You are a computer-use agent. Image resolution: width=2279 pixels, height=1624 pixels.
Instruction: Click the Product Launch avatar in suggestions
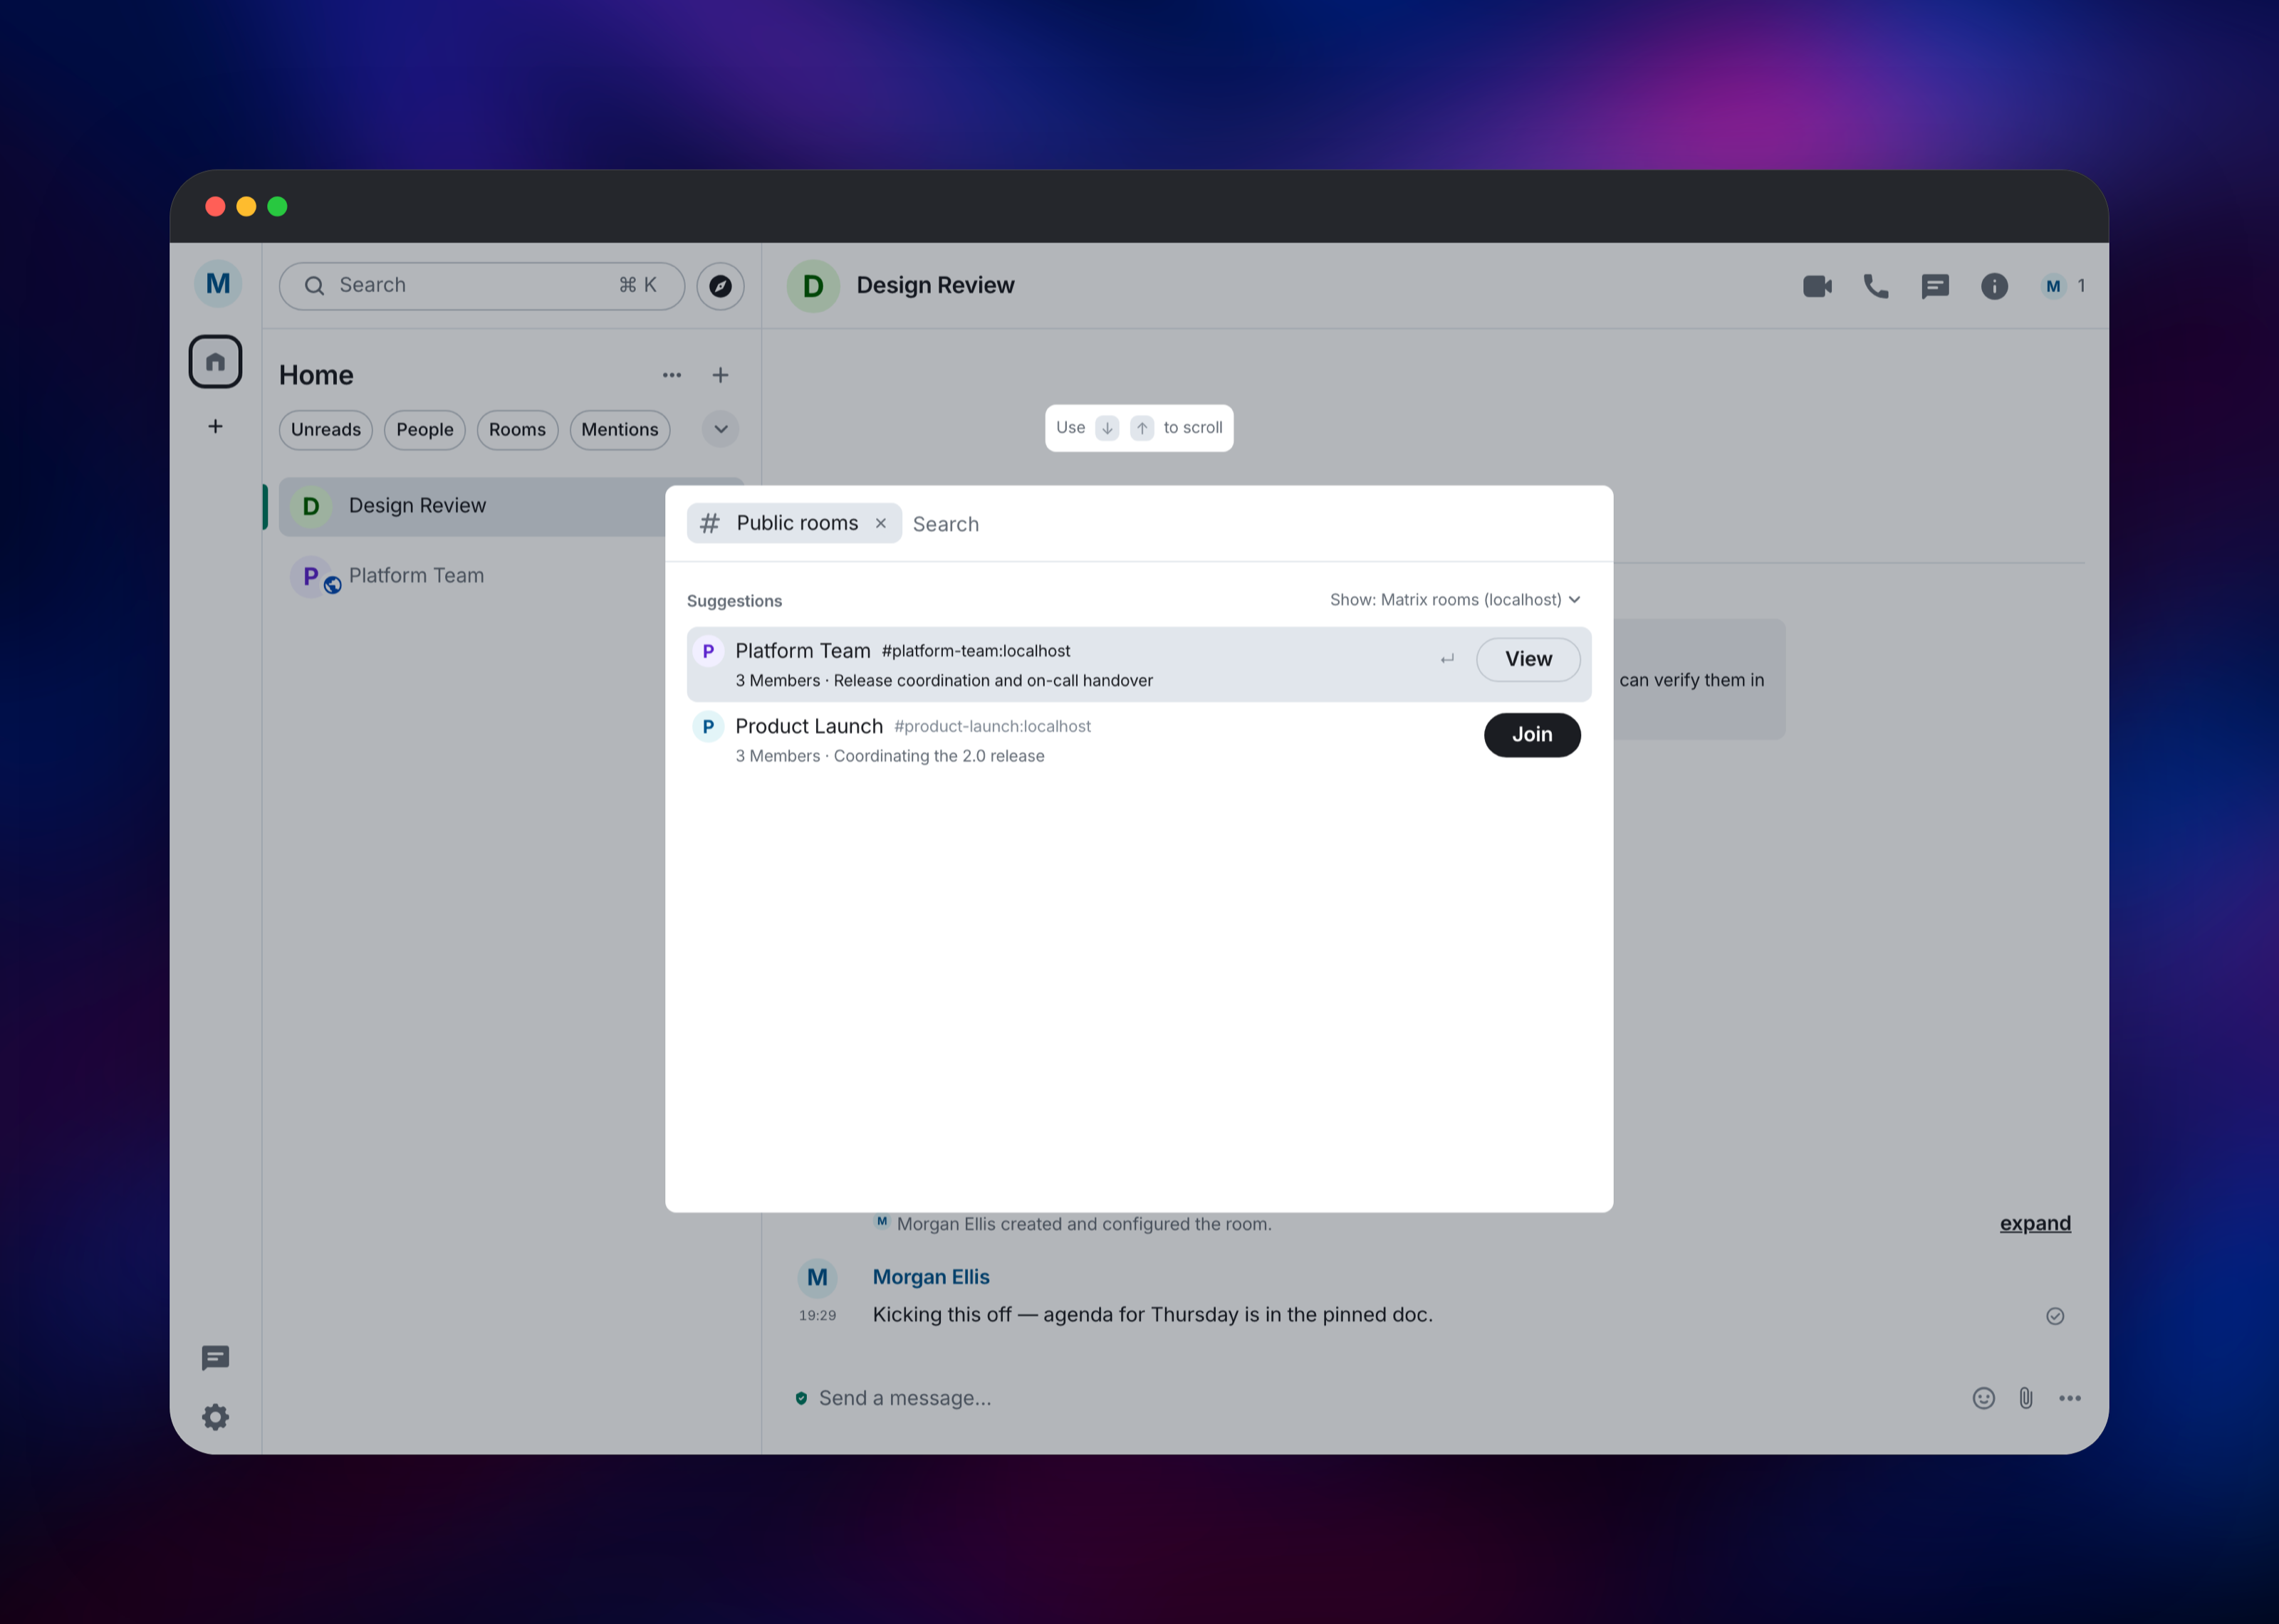[708, 727]
